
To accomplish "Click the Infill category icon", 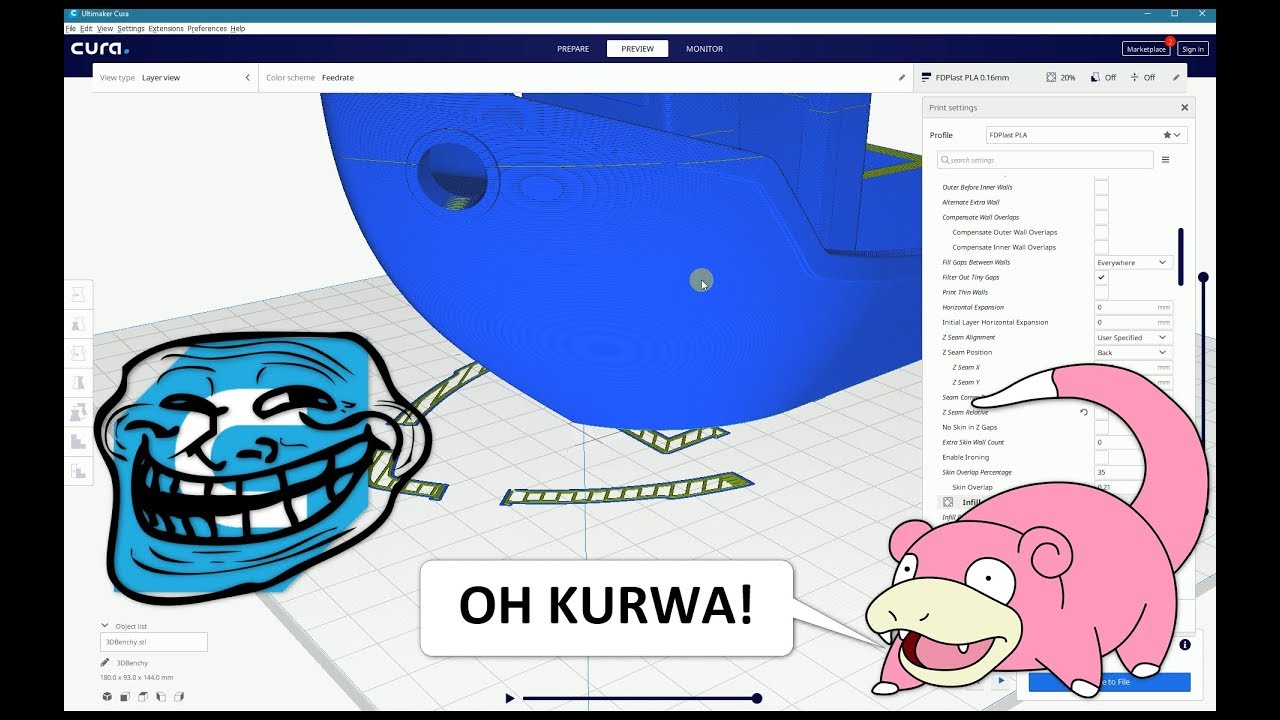I will [x=948, y=502].
